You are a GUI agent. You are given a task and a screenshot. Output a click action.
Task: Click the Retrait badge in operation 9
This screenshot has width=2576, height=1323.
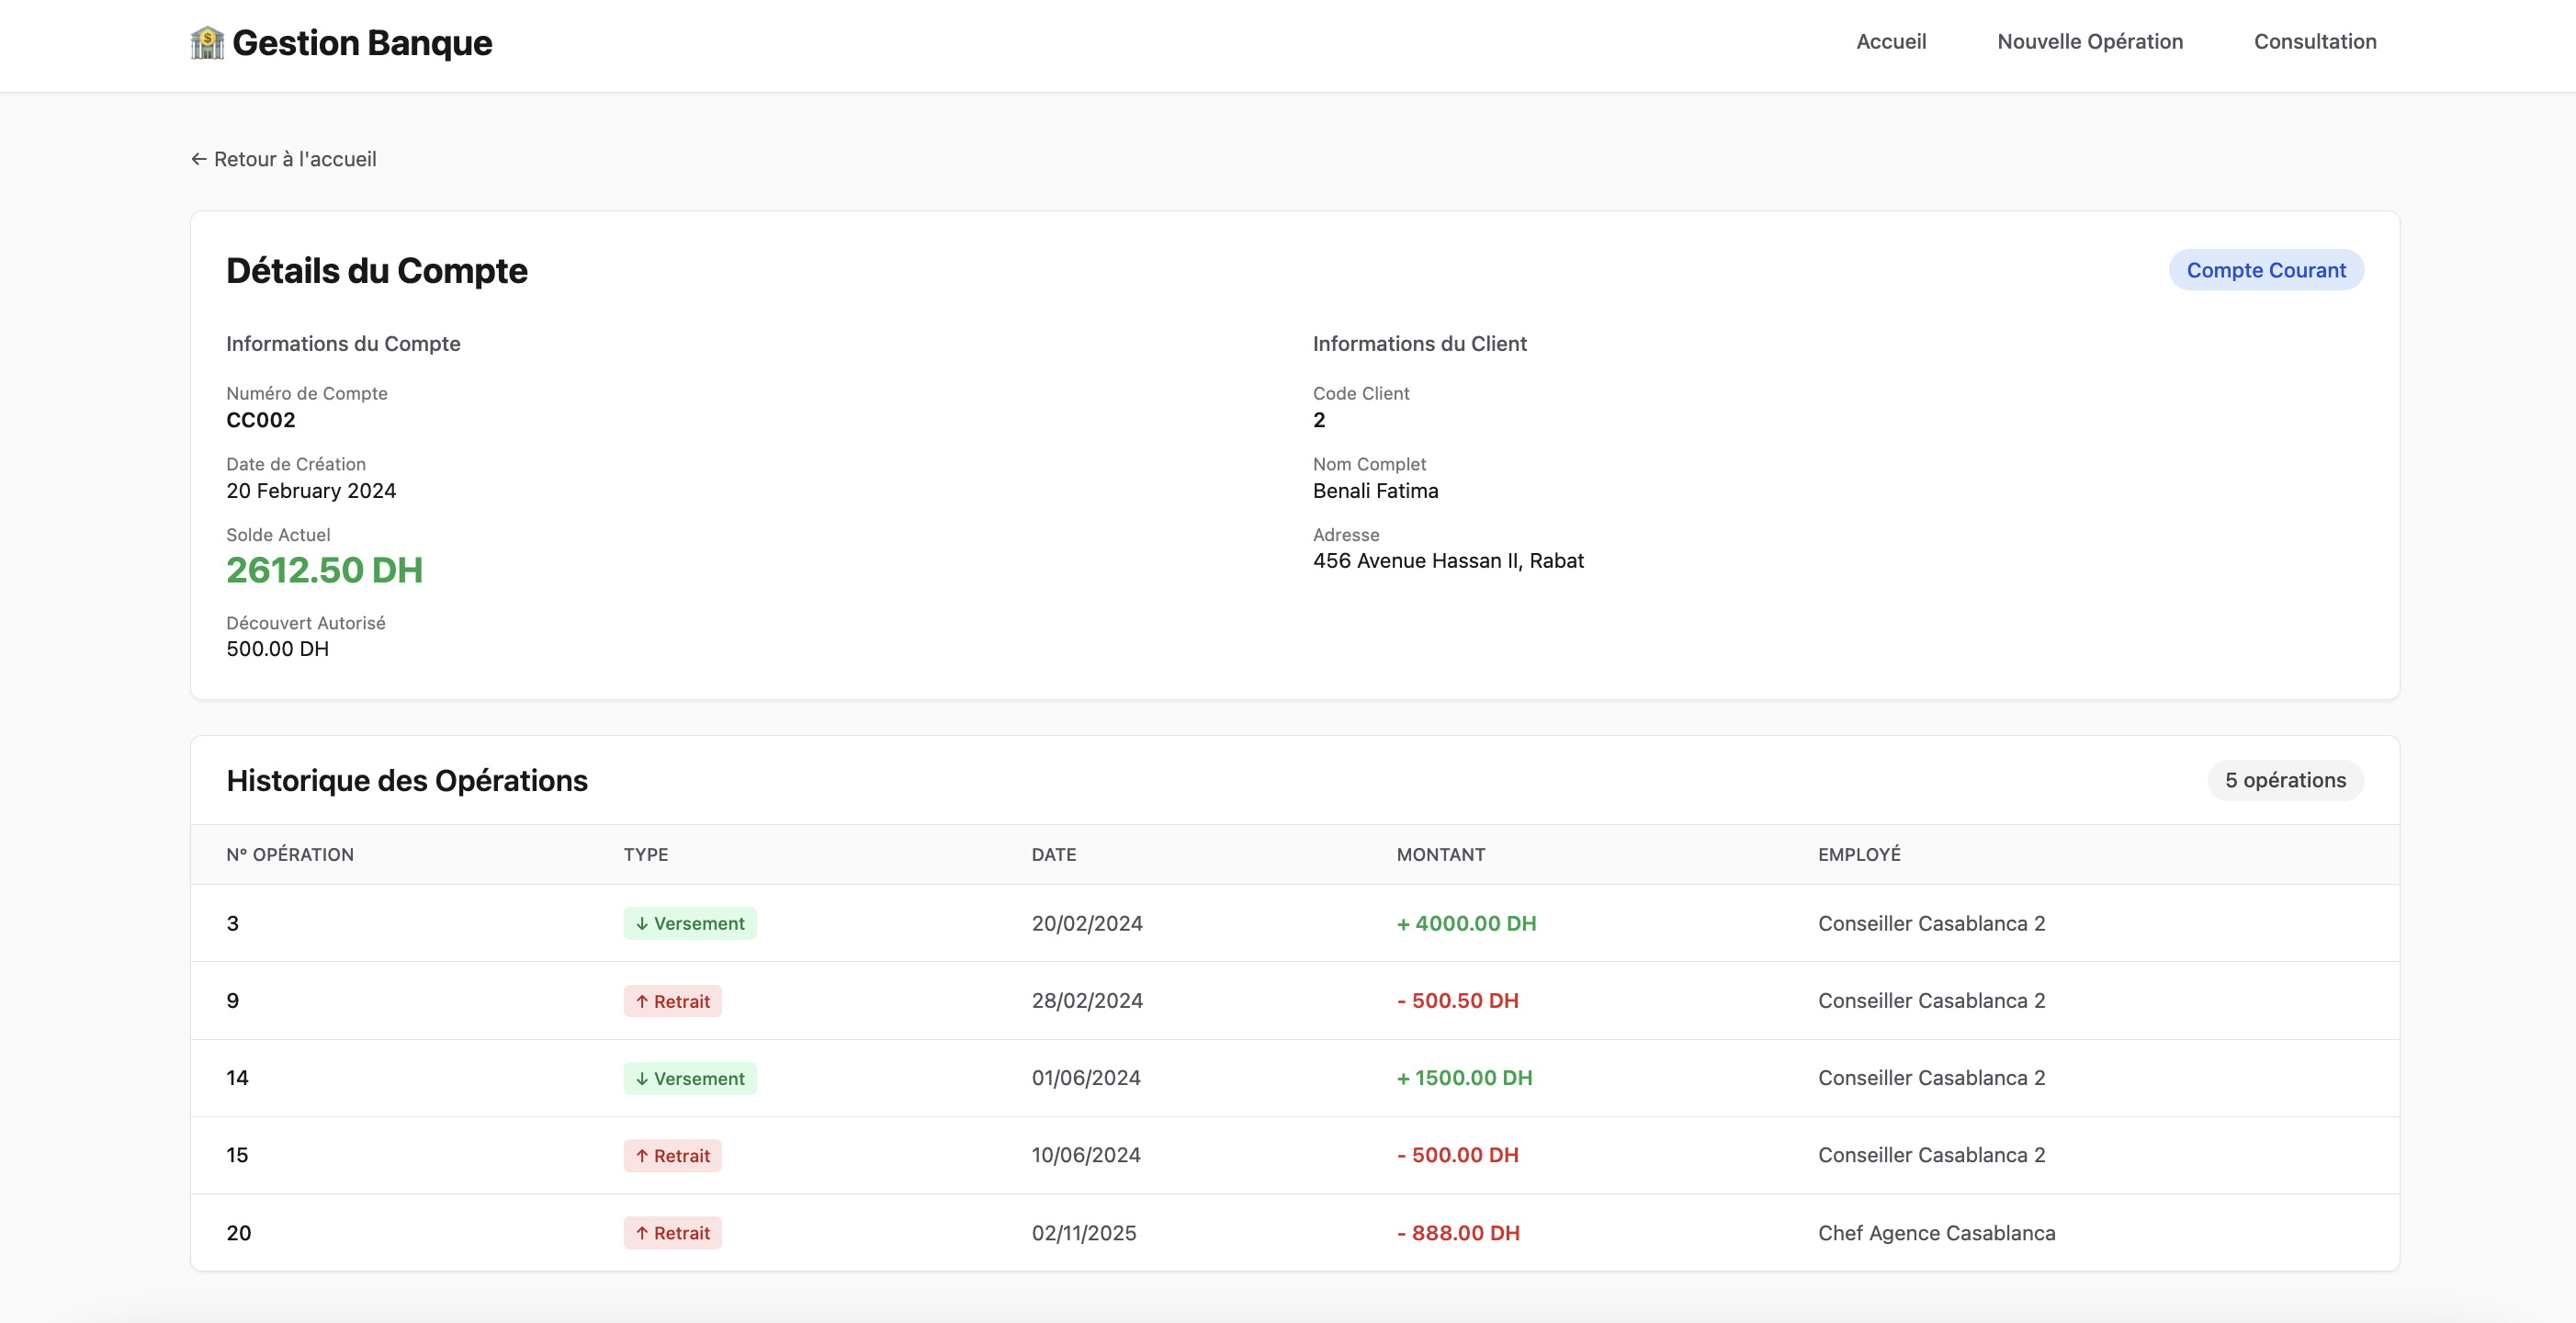point(672,1001)
